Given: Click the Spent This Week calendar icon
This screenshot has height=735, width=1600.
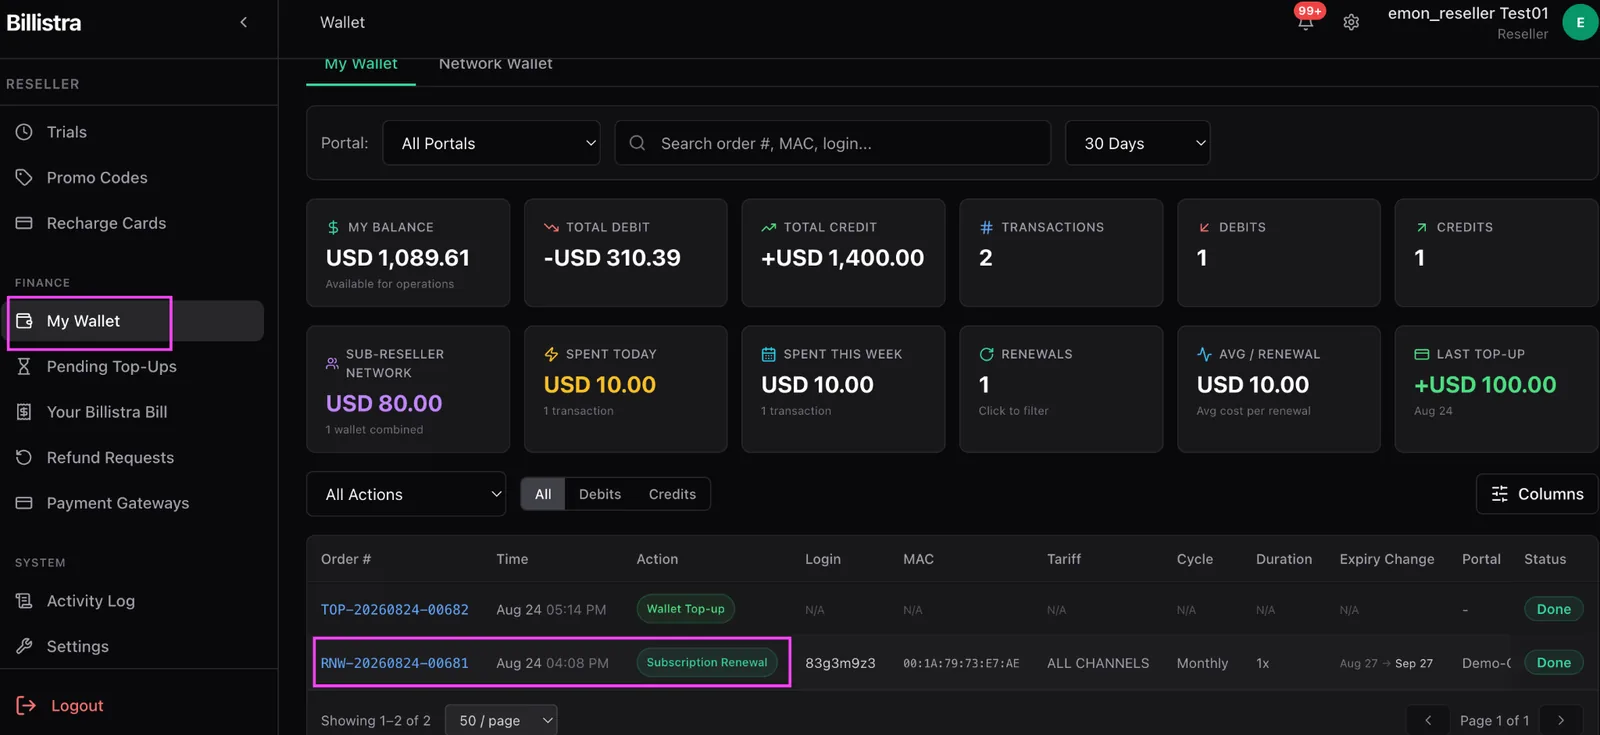Looking at the screenshot, I should [x=768, y=354].
